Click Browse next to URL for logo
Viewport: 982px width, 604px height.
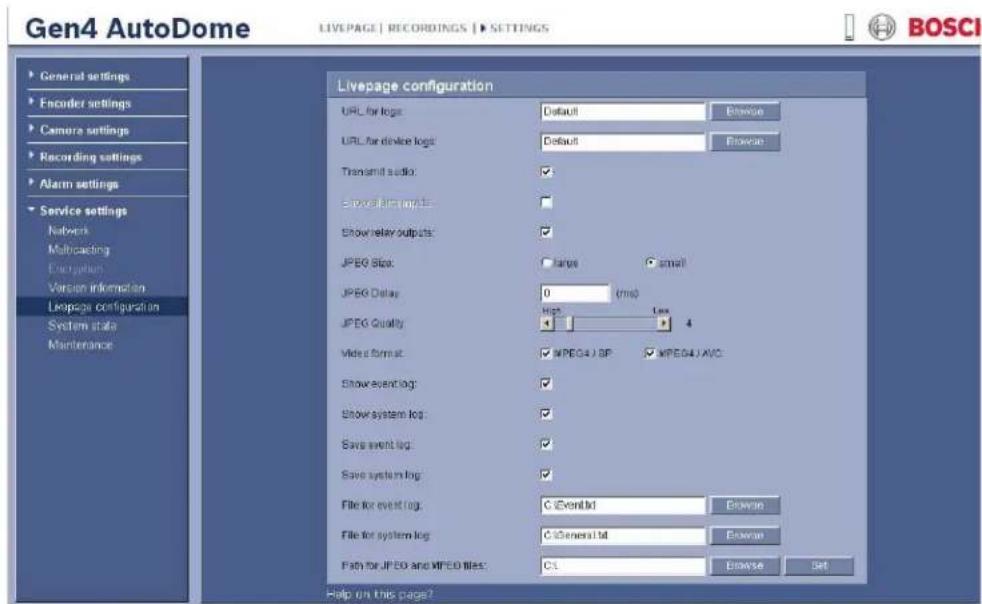click(x=745, y=112)
